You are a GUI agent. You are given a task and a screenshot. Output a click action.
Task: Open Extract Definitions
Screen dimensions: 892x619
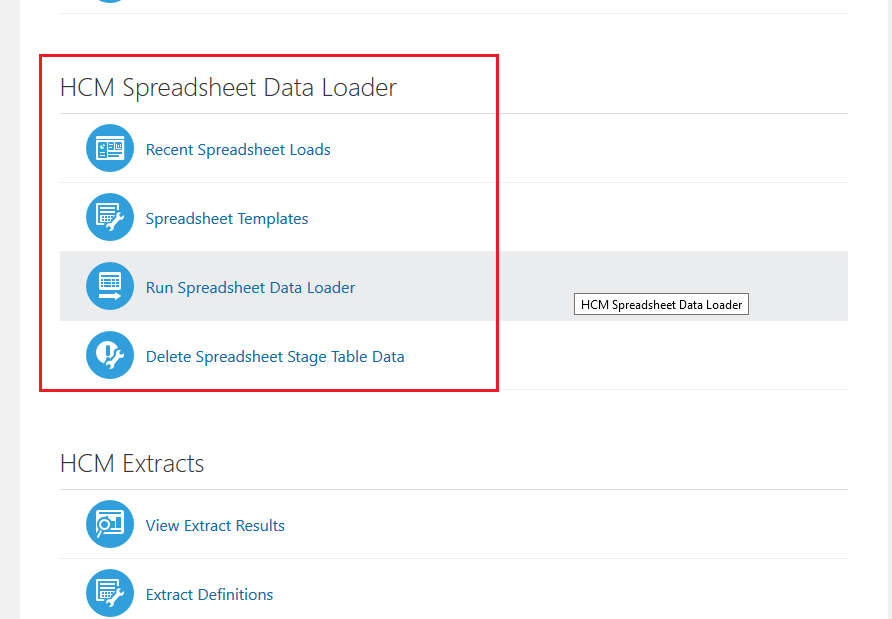click(209, 594)
